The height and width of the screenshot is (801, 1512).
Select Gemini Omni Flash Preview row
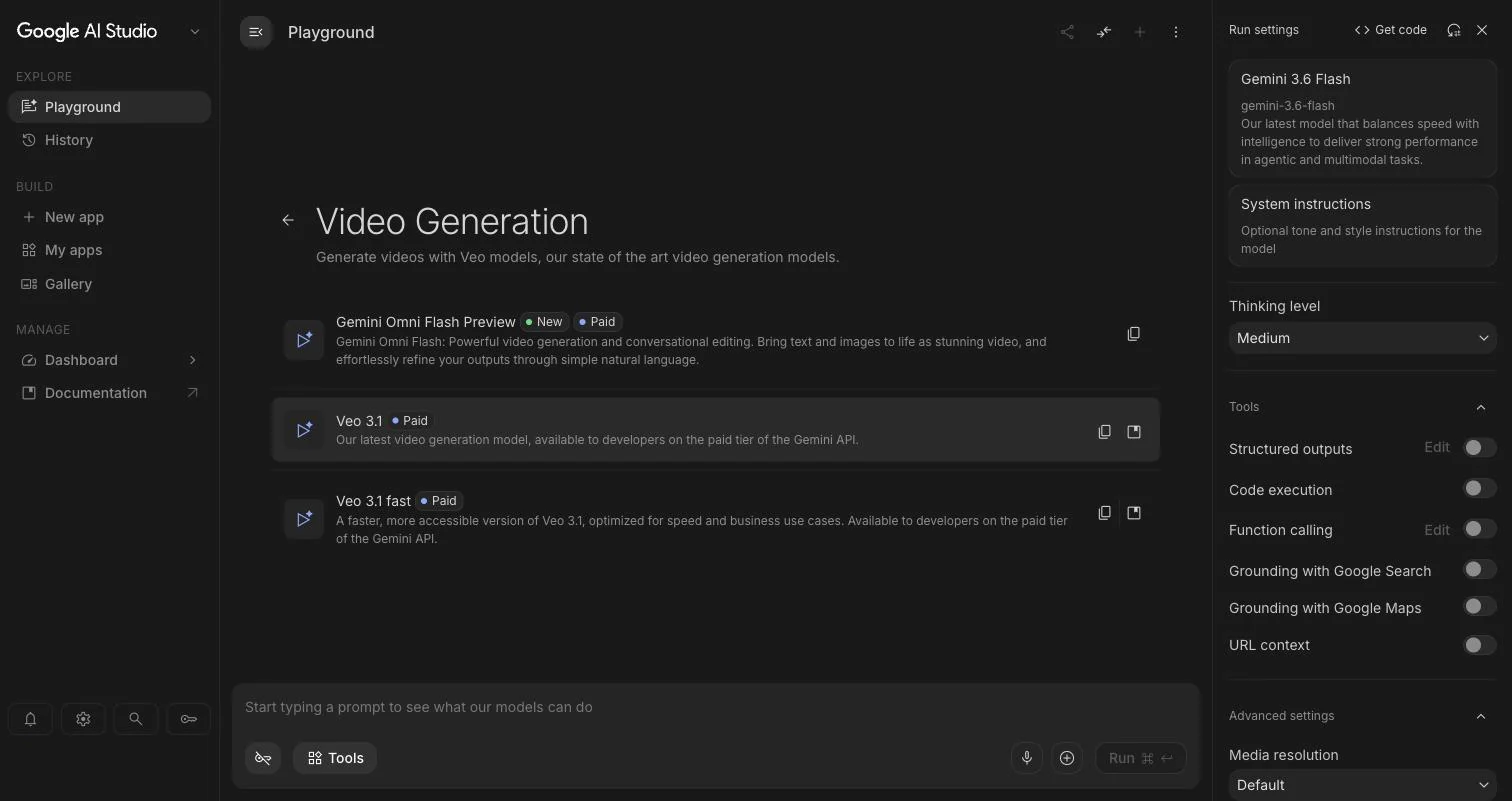point(716,340)
